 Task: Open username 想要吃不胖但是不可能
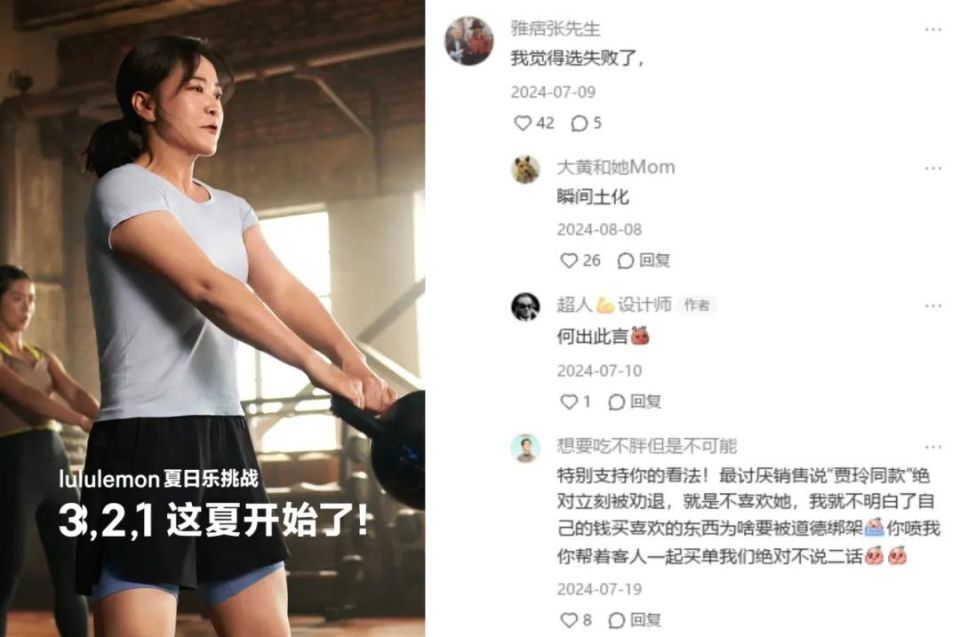[x=647, y=445]
